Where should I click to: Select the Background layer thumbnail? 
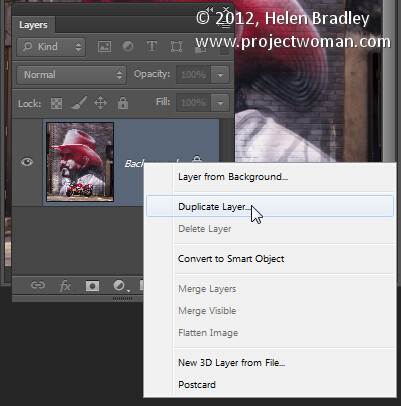pyautogui.click(x=80, y=162)
